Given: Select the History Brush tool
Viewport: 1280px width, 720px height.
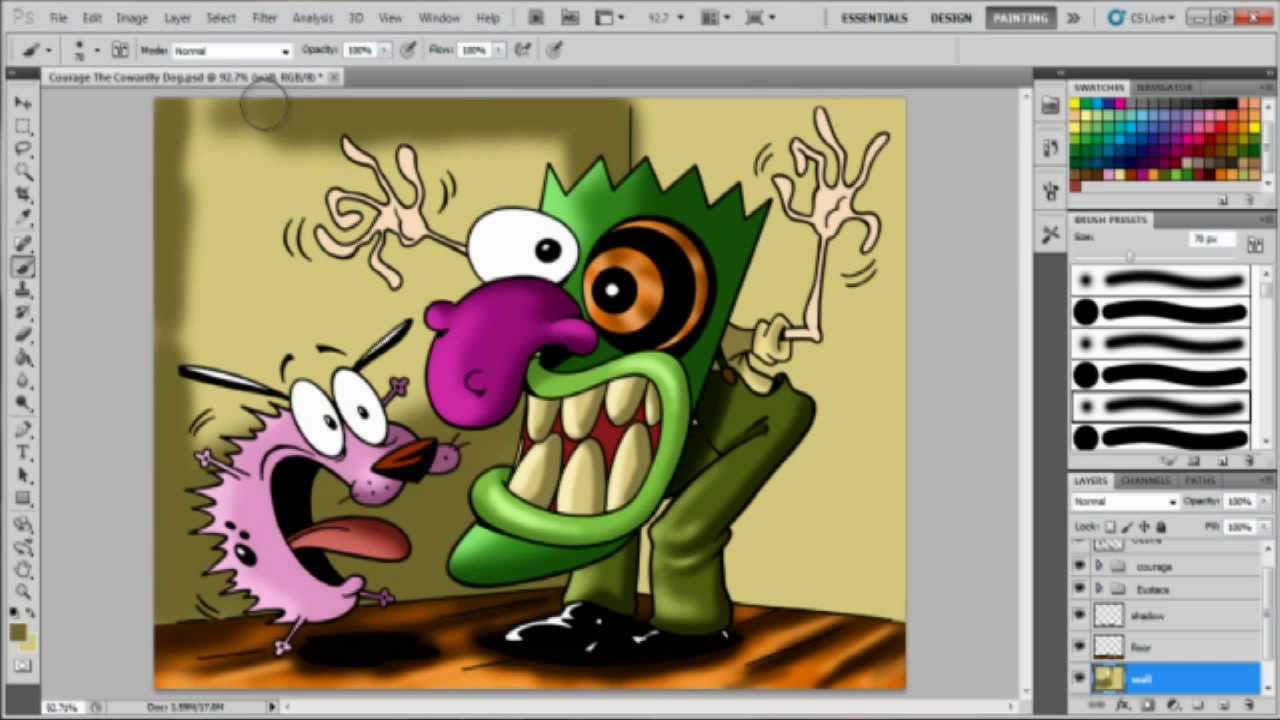Looking at the screenshot, I should 23,313.
